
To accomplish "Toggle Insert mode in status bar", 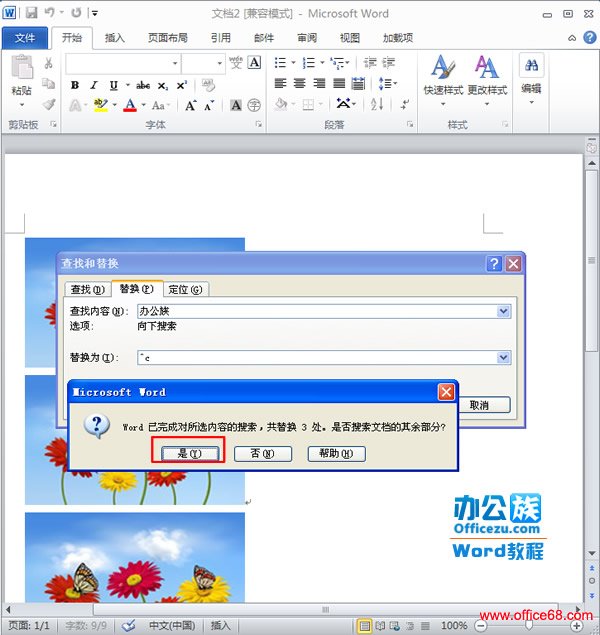I will tap(220, 626).
